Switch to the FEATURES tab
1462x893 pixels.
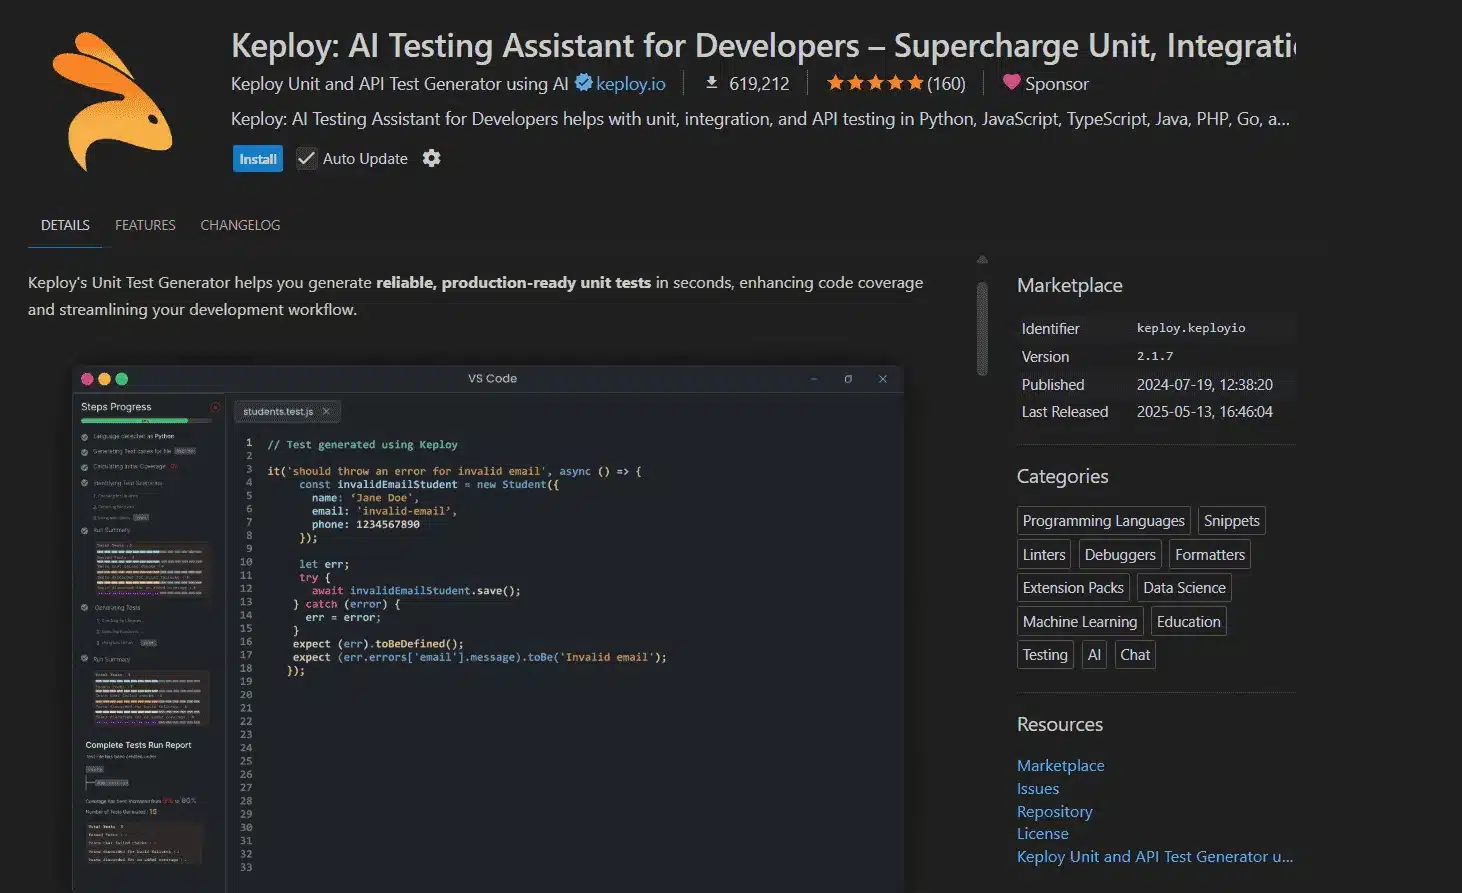145,225
